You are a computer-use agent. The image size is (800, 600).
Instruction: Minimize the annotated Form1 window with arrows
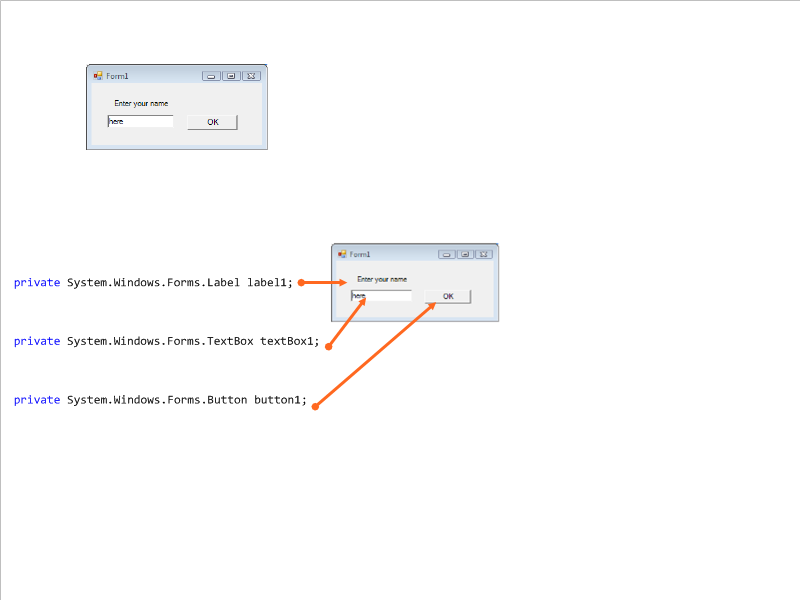pos(447,254)
